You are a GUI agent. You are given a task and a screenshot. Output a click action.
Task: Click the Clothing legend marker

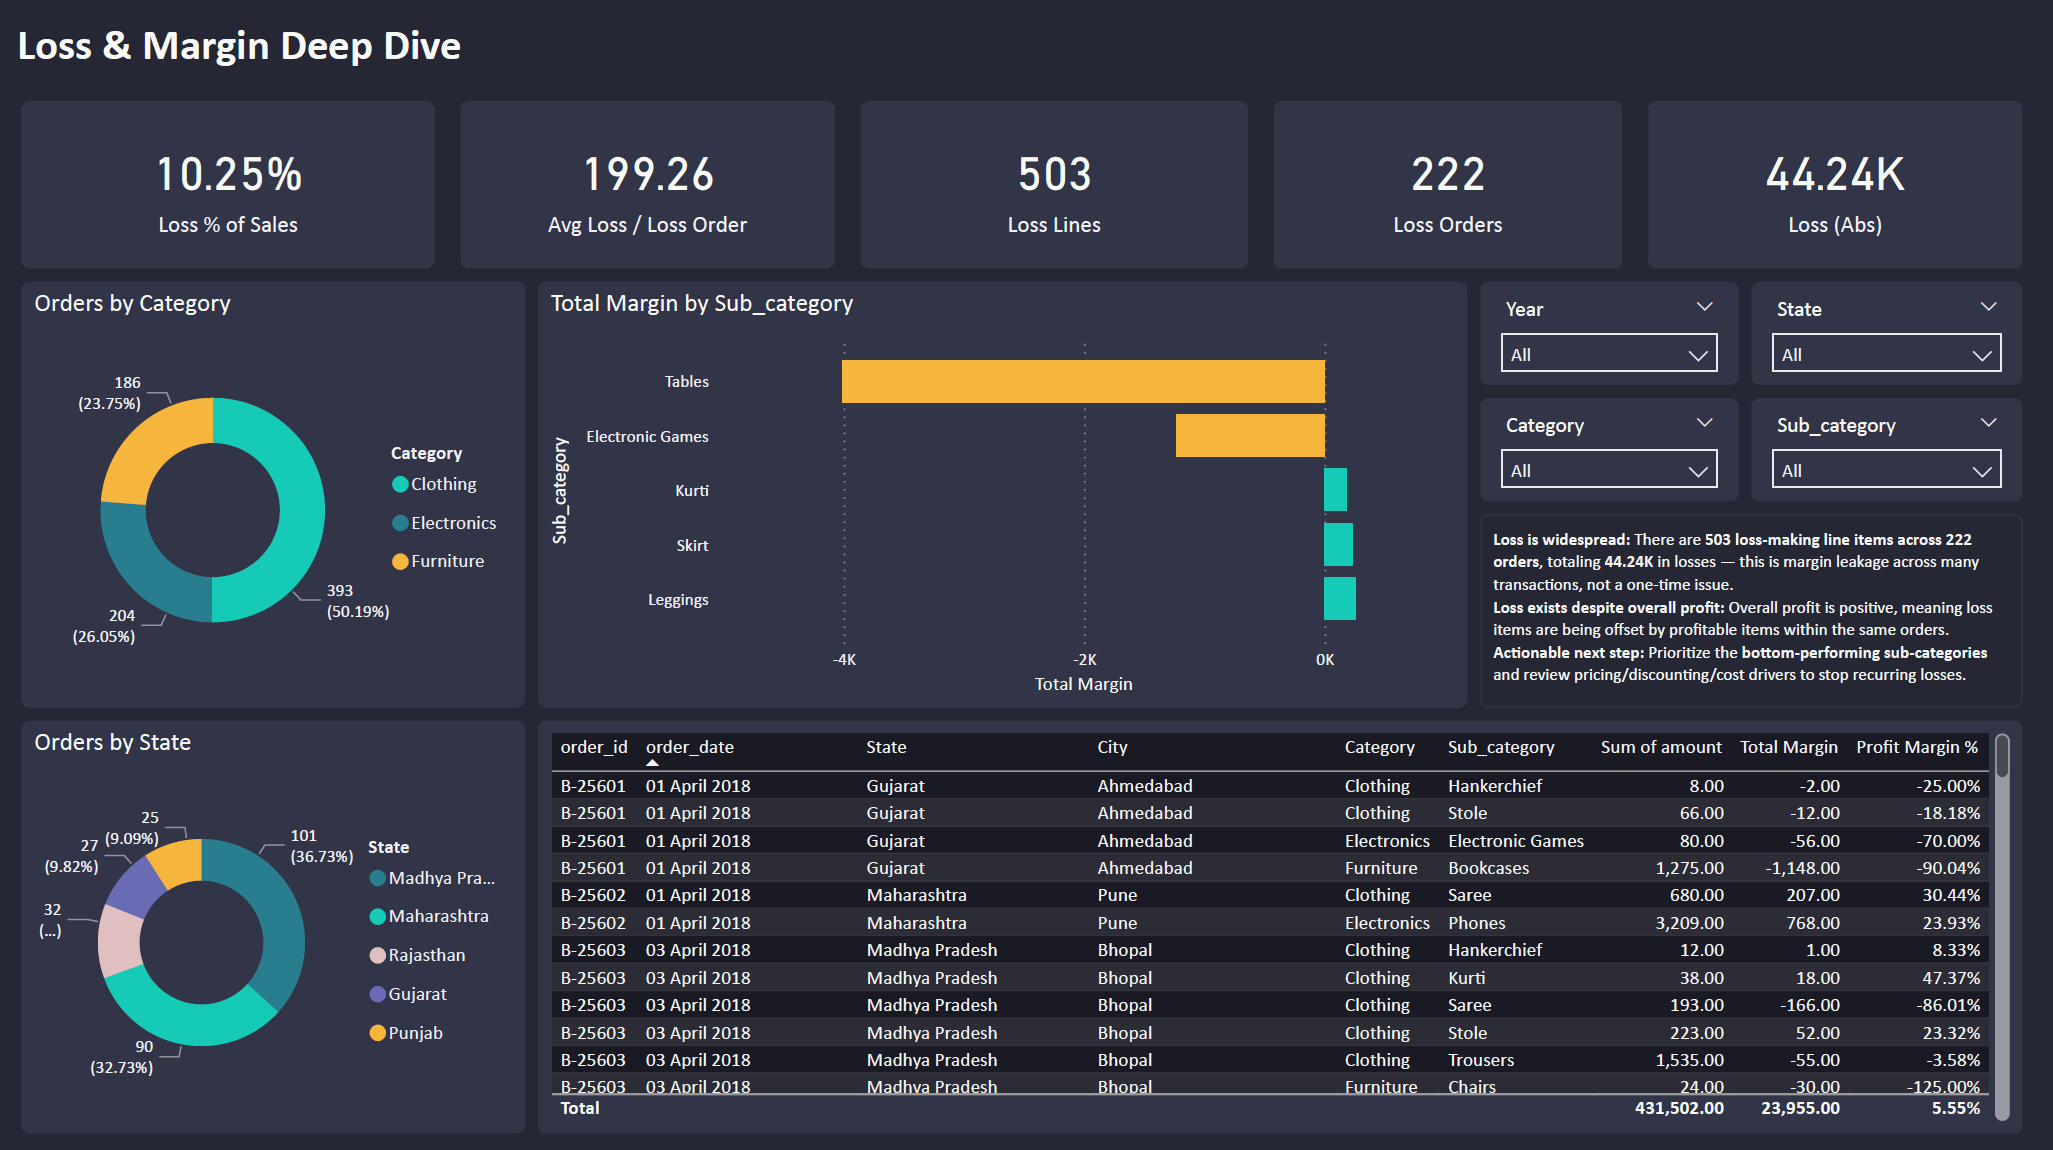pyautogui.click(x=400, y=484)
